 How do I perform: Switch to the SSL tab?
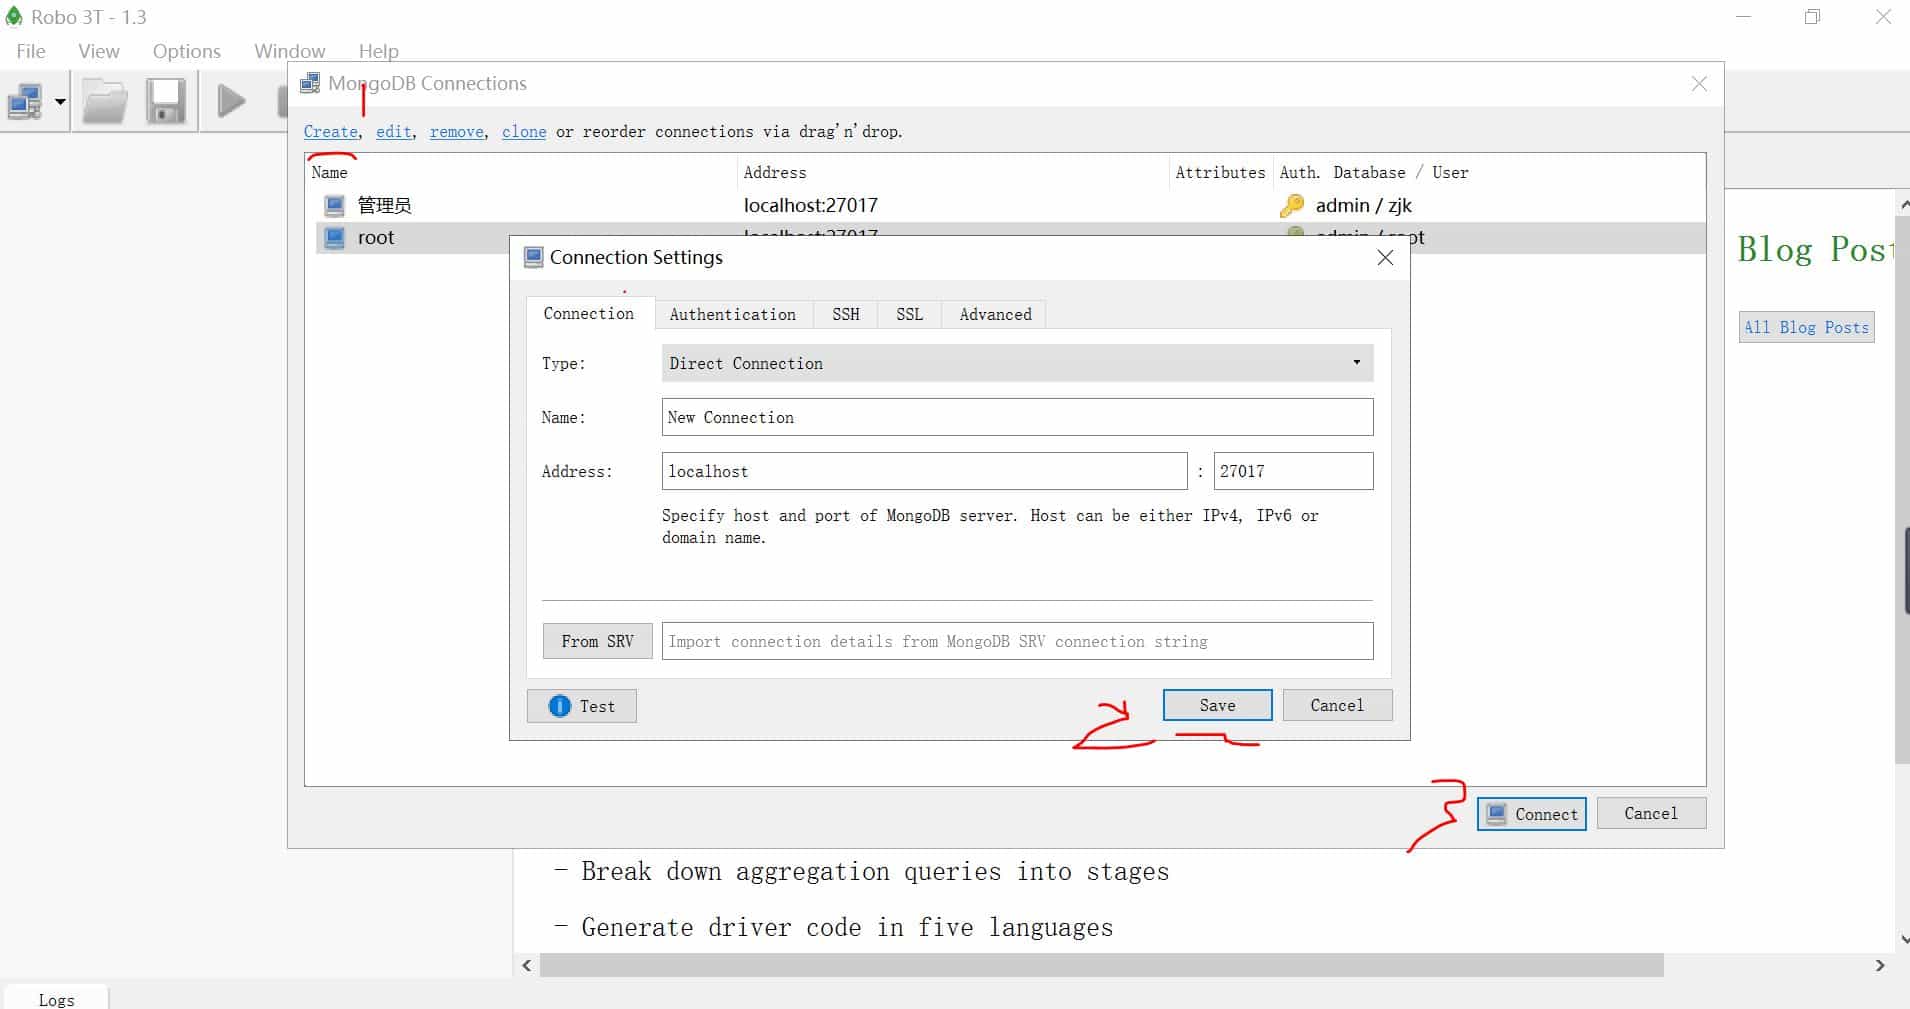click(x=910, y=314)
